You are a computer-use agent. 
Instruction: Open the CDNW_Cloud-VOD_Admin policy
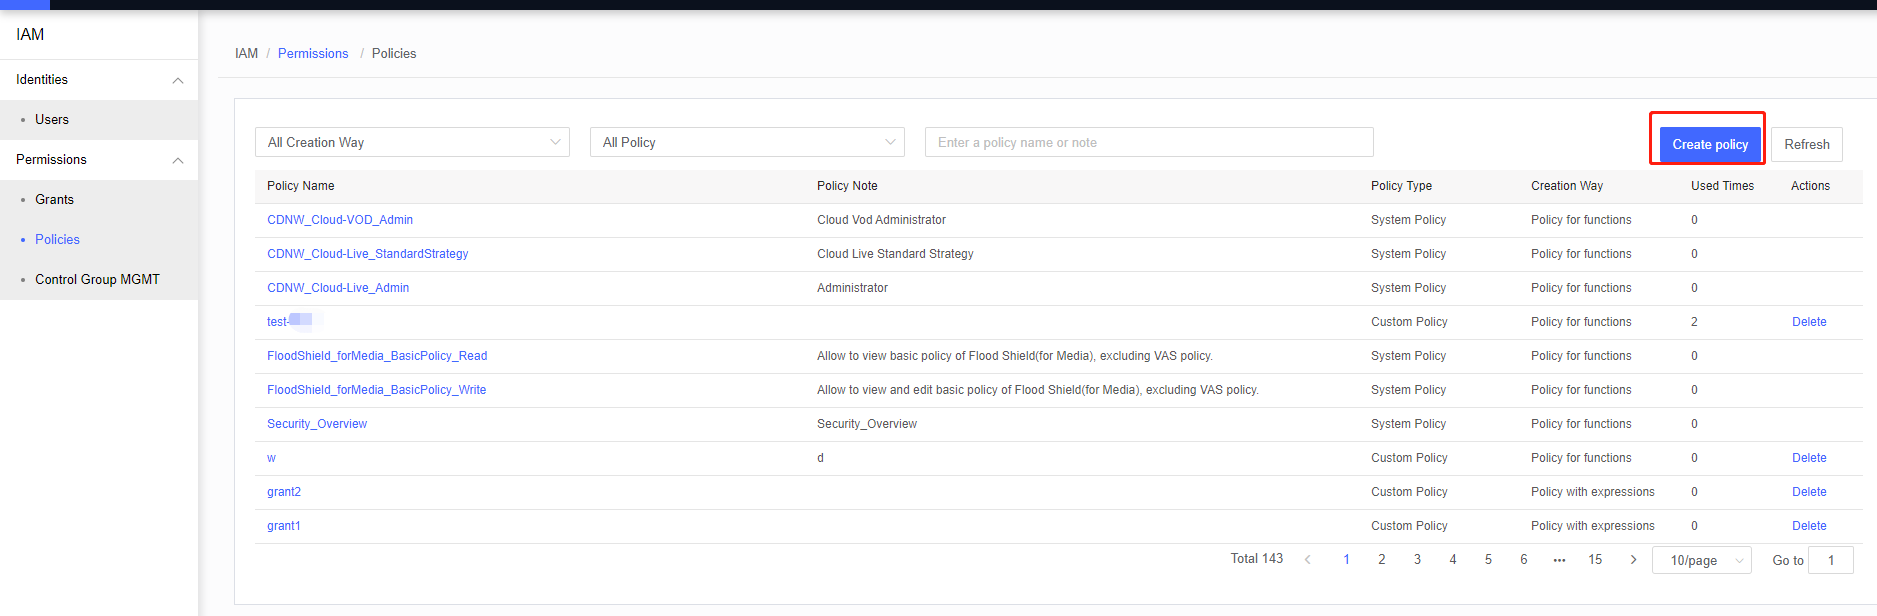340,220
